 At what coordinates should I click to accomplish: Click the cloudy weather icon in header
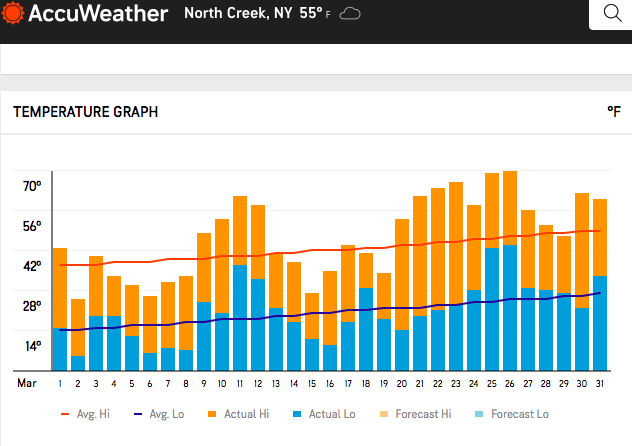click(x=350, y=14)
